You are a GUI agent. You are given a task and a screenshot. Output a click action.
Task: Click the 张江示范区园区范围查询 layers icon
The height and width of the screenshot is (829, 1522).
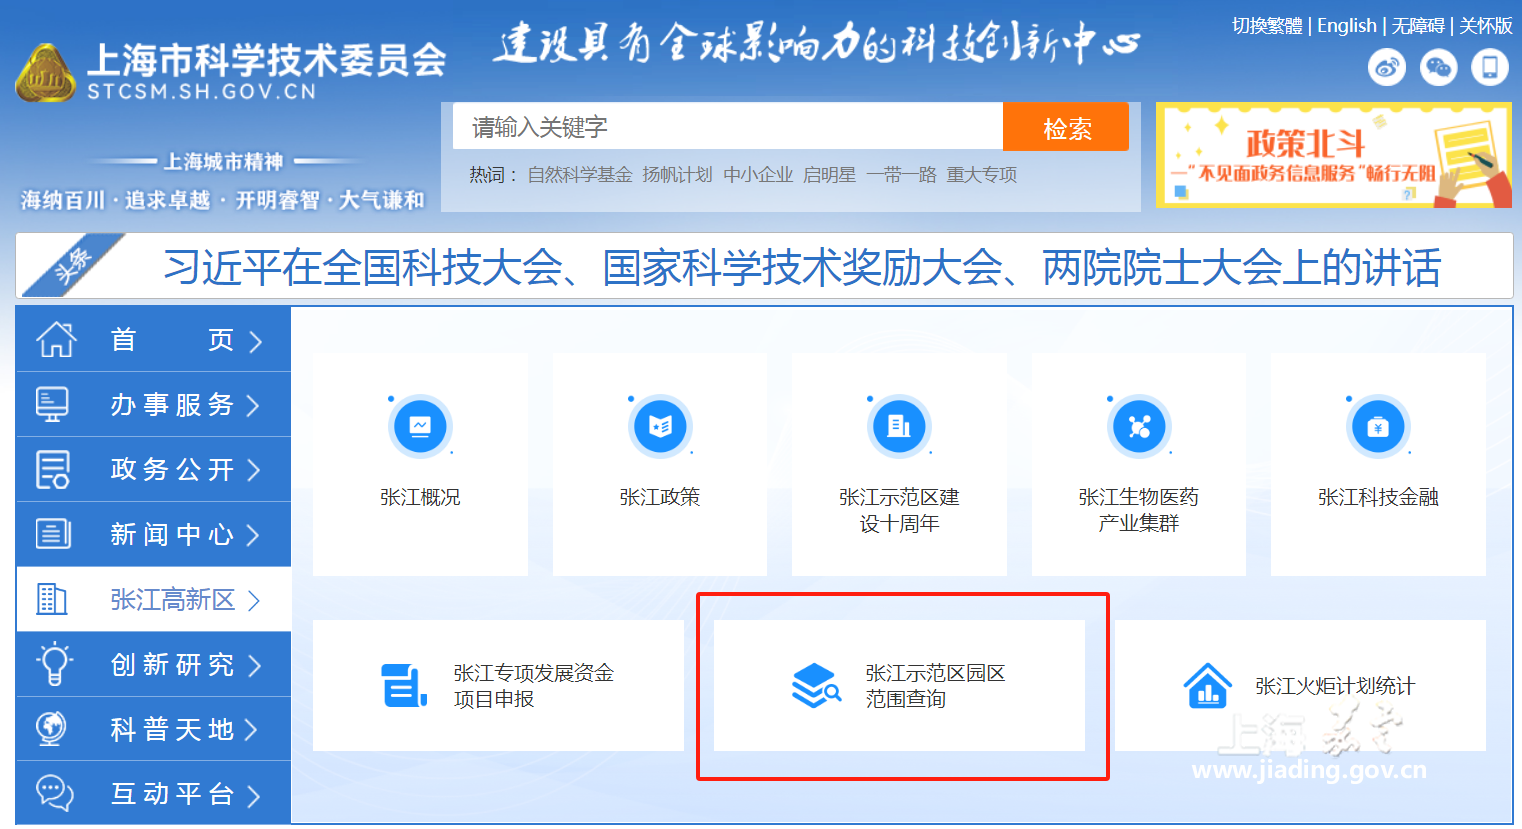pos(816,686)
